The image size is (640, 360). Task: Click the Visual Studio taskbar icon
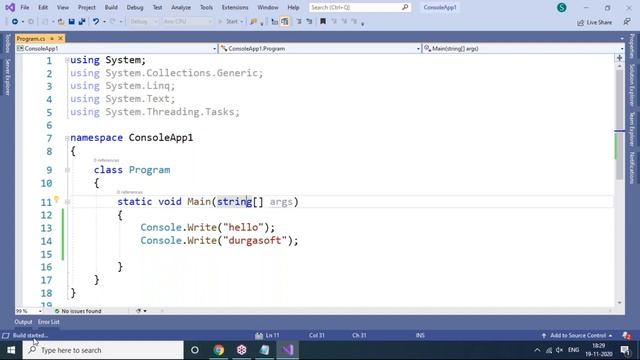click(288, 350)
